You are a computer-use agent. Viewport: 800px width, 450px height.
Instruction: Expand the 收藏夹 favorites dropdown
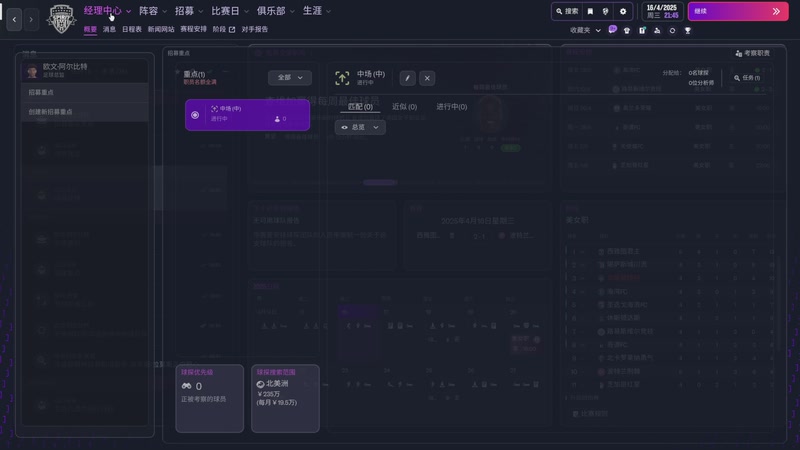[585, 31]
